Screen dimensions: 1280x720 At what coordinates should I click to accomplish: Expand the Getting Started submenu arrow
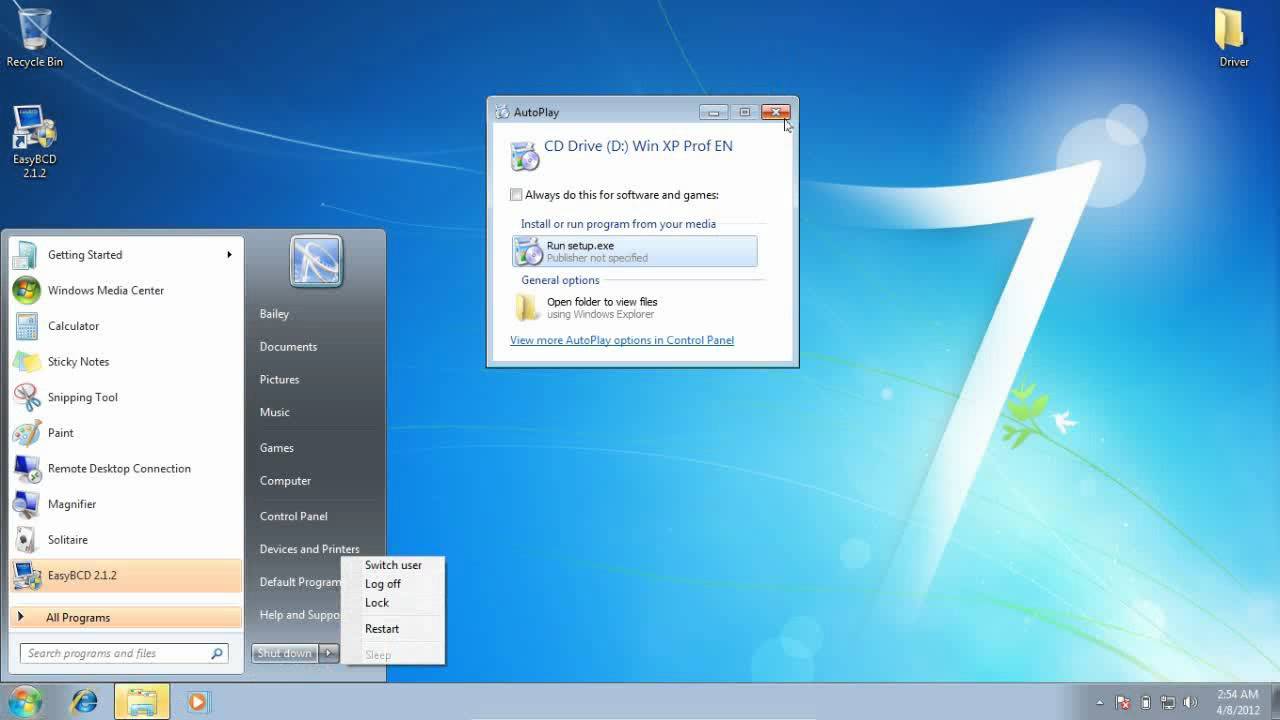[229, 255]
